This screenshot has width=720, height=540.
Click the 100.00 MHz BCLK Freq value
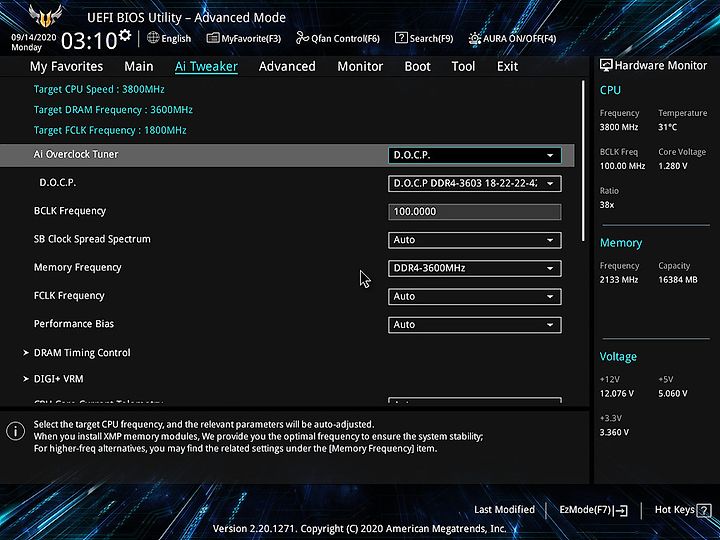[x=622, y=166]
